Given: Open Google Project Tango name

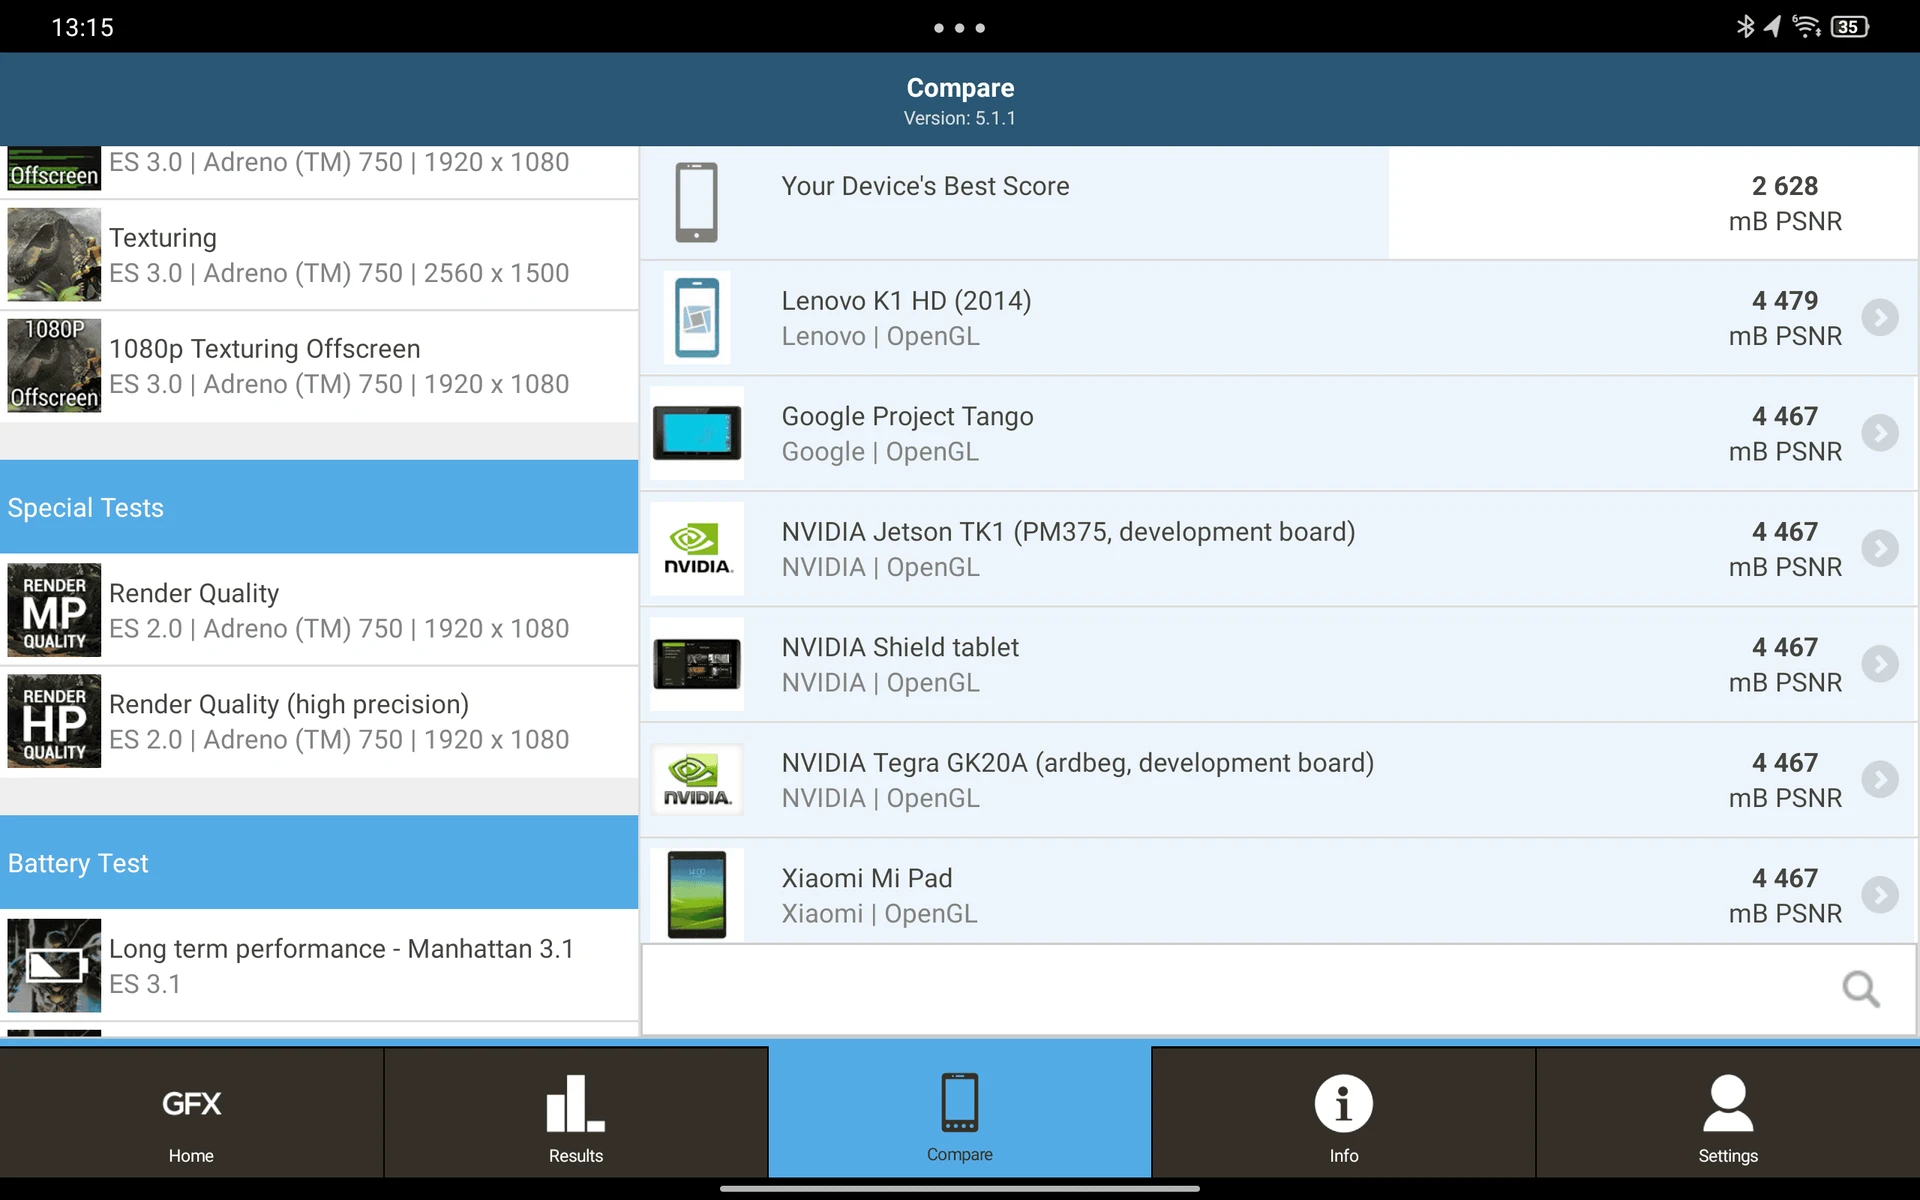Looking at the screenshot, I should click(907, 416).
